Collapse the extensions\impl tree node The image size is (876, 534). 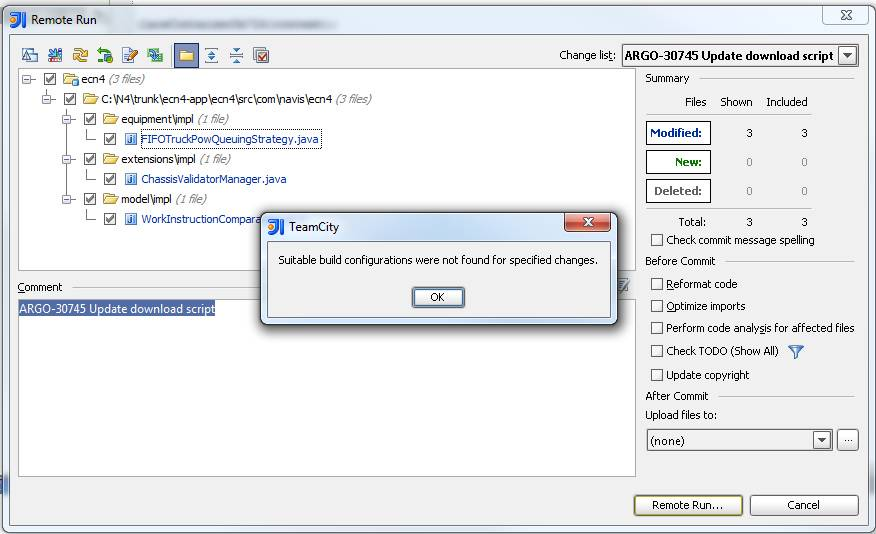[68, 159]
